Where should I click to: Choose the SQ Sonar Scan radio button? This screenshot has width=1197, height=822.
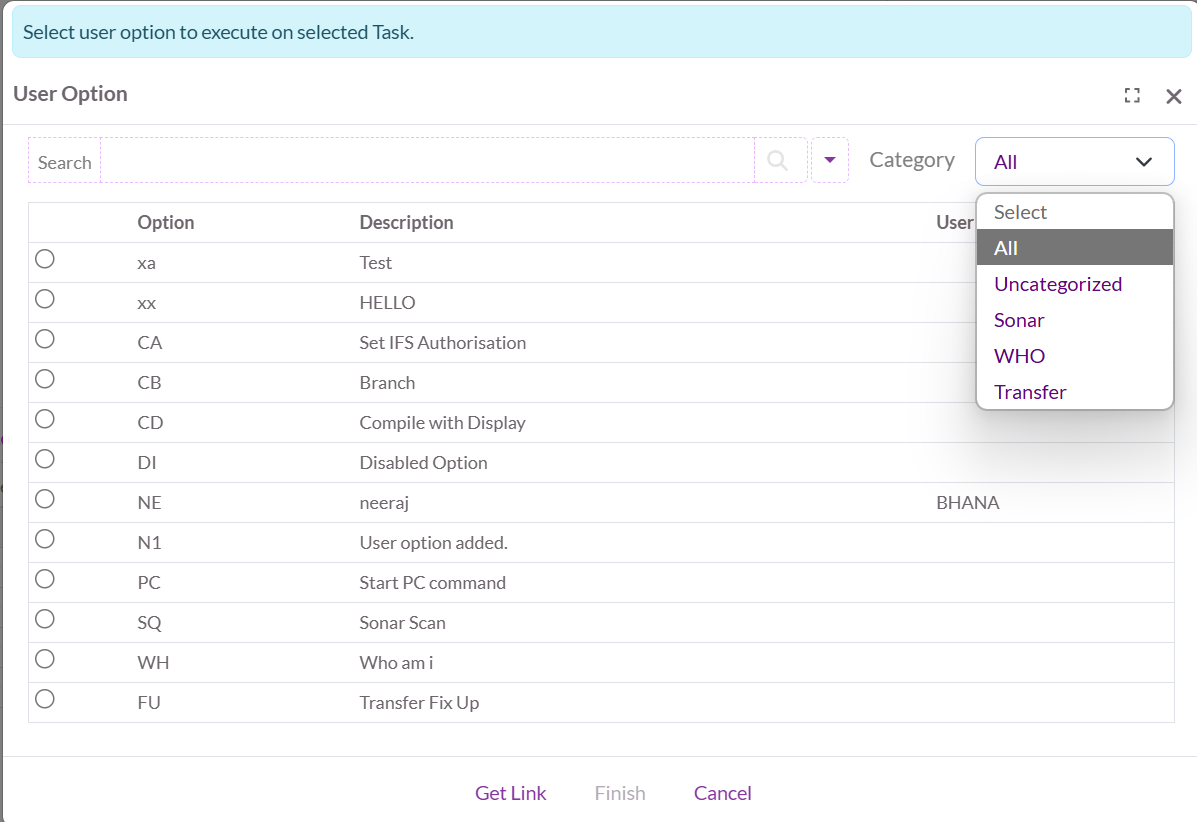tap(45, 619)
